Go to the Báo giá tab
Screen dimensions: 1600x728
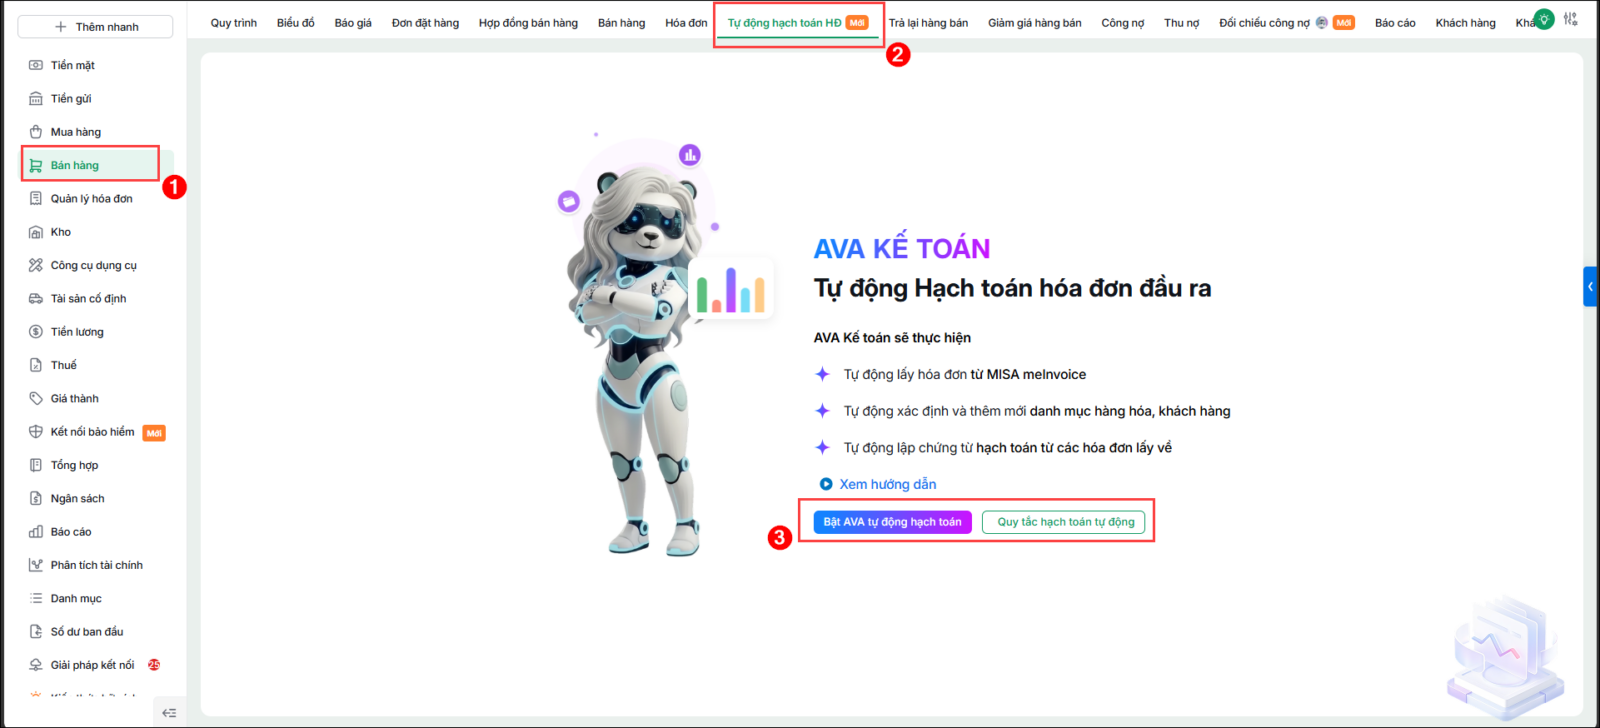353,23
